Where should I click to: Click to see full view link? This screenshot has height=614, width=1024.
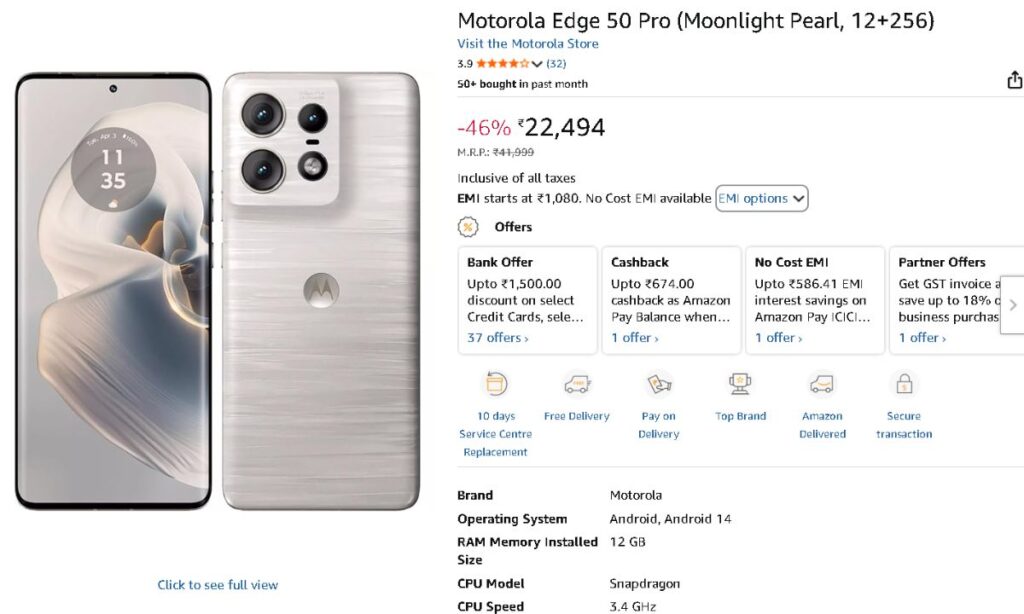[x=218, y=585]
